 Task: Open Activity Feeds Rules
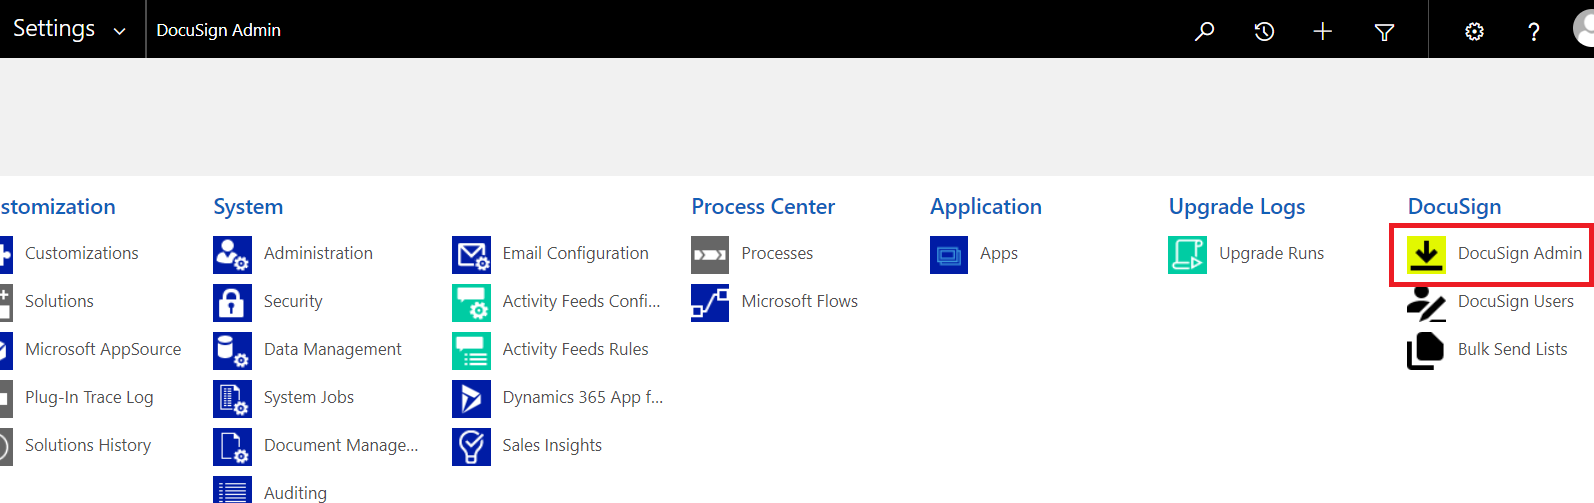tap(575, 349)
